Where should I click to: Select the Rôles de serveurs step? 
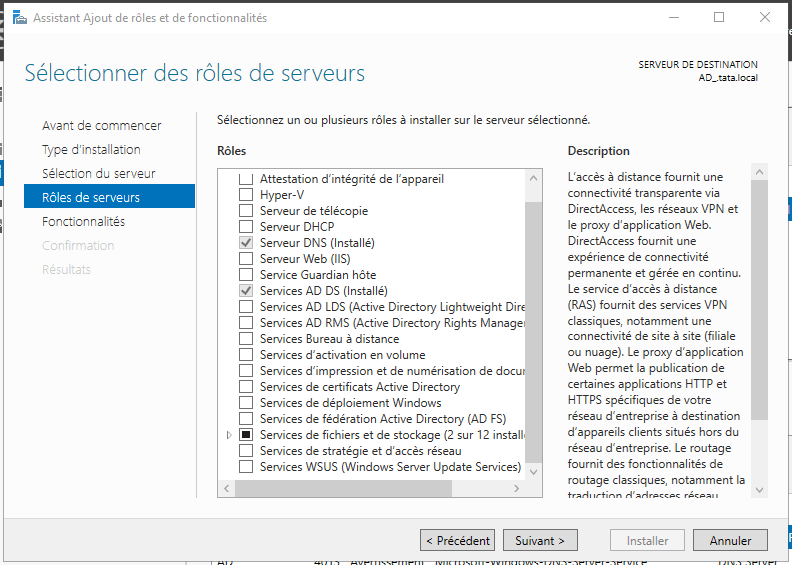tap(109, 196)
